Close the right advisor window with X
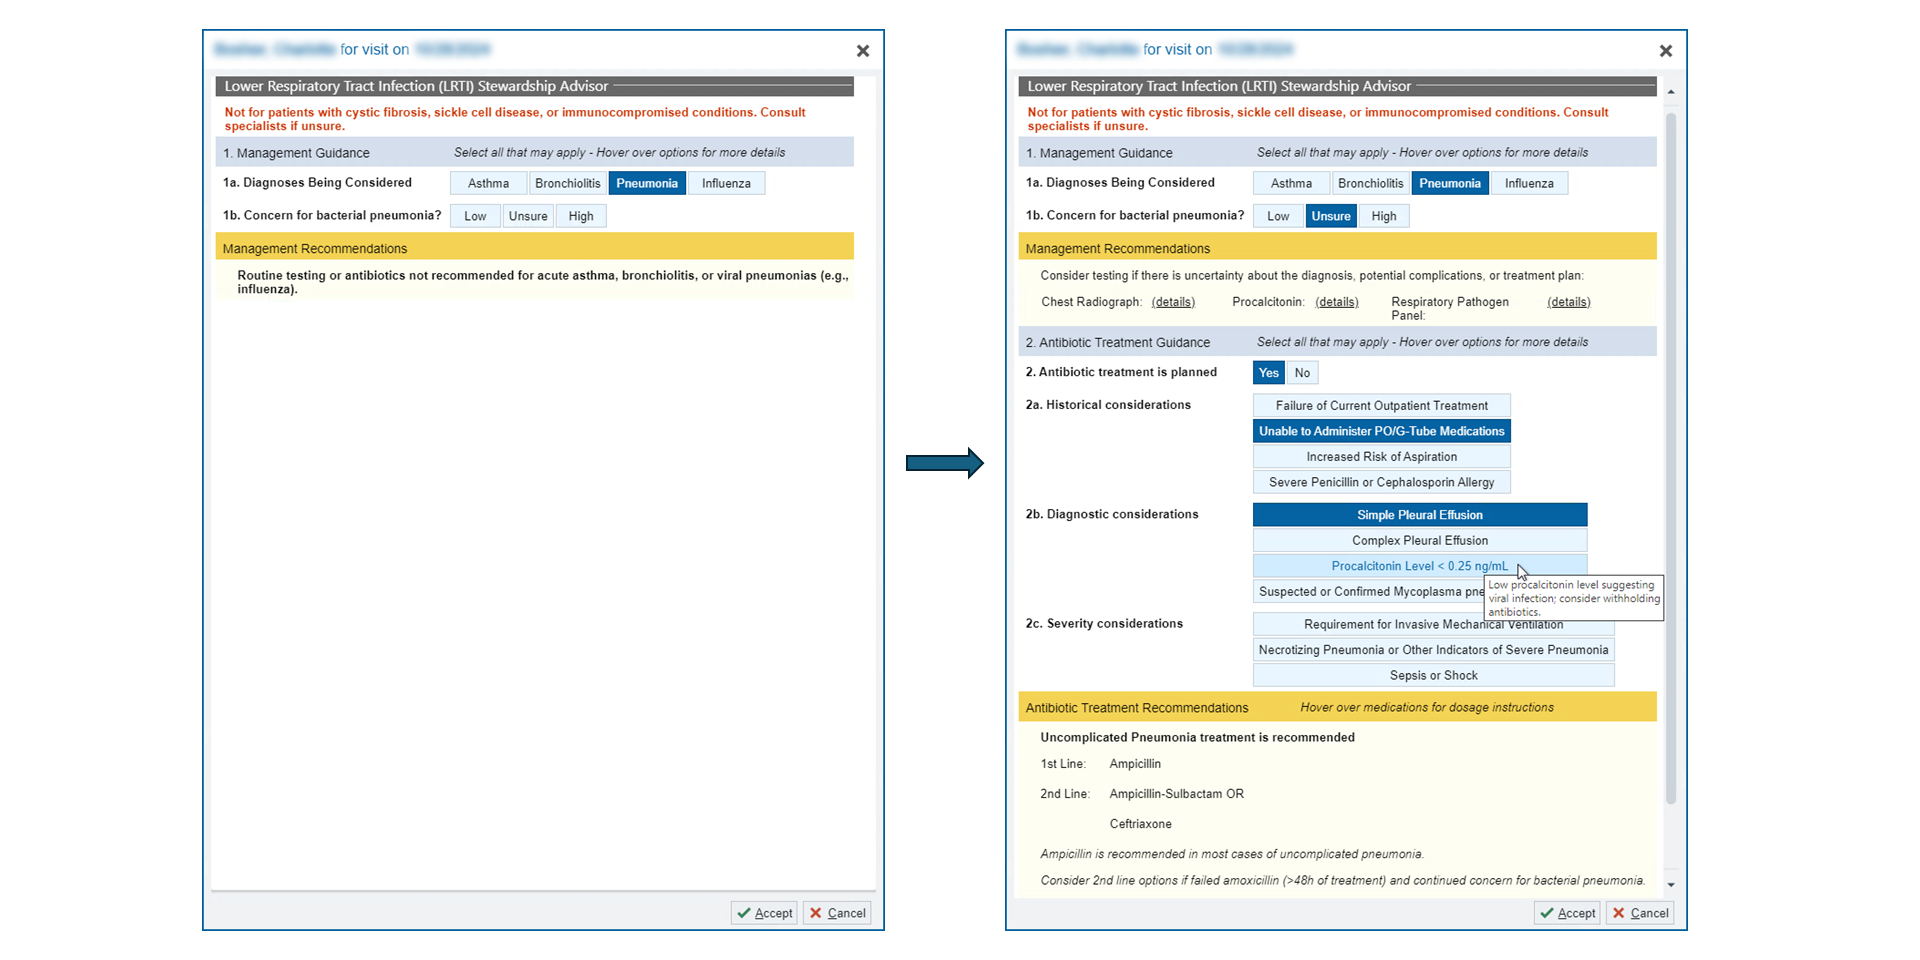The image size is (1920, 960). (x=1666, y=51)
